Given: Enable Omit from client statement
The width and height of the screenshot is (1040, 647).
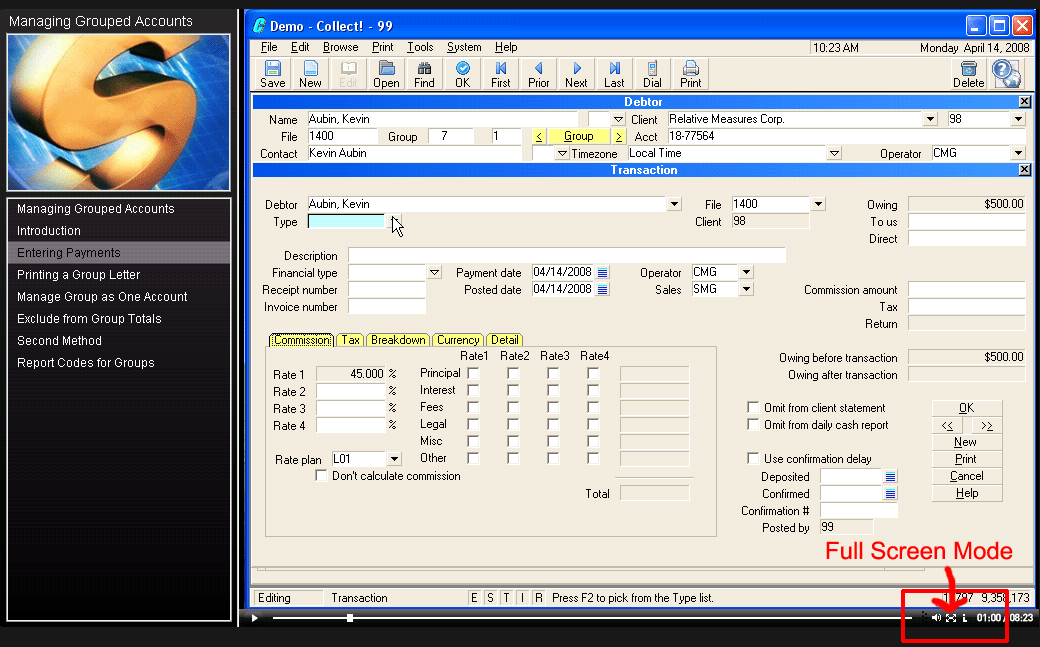Looking at the screenshot, I should point(753,407).
